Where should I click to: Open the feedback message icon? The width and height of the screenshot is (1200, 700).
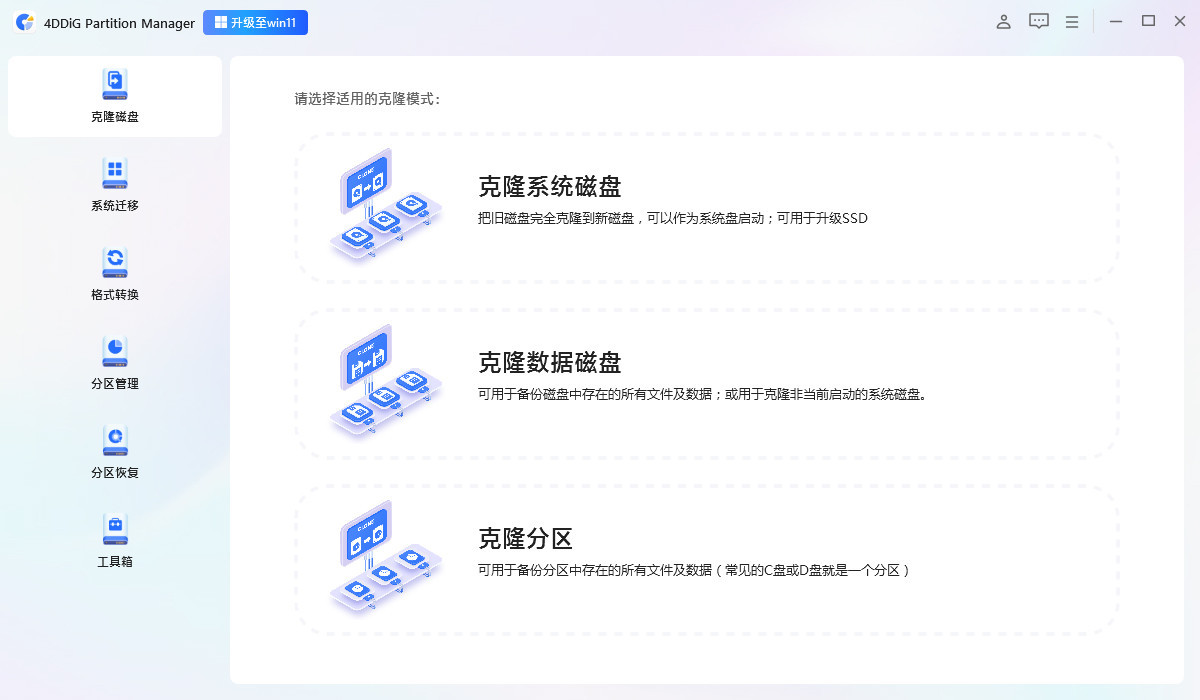pos(1038,21)
